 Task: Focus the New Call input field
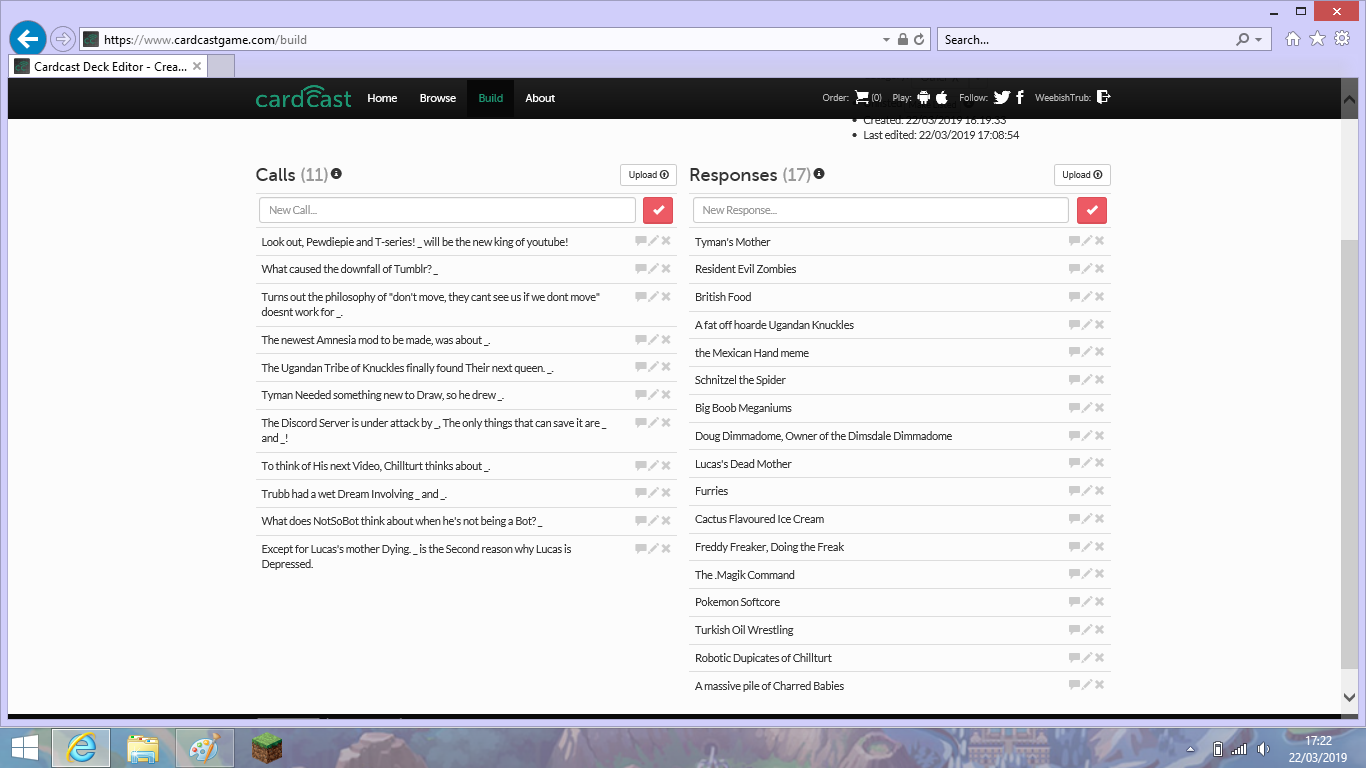447,210
